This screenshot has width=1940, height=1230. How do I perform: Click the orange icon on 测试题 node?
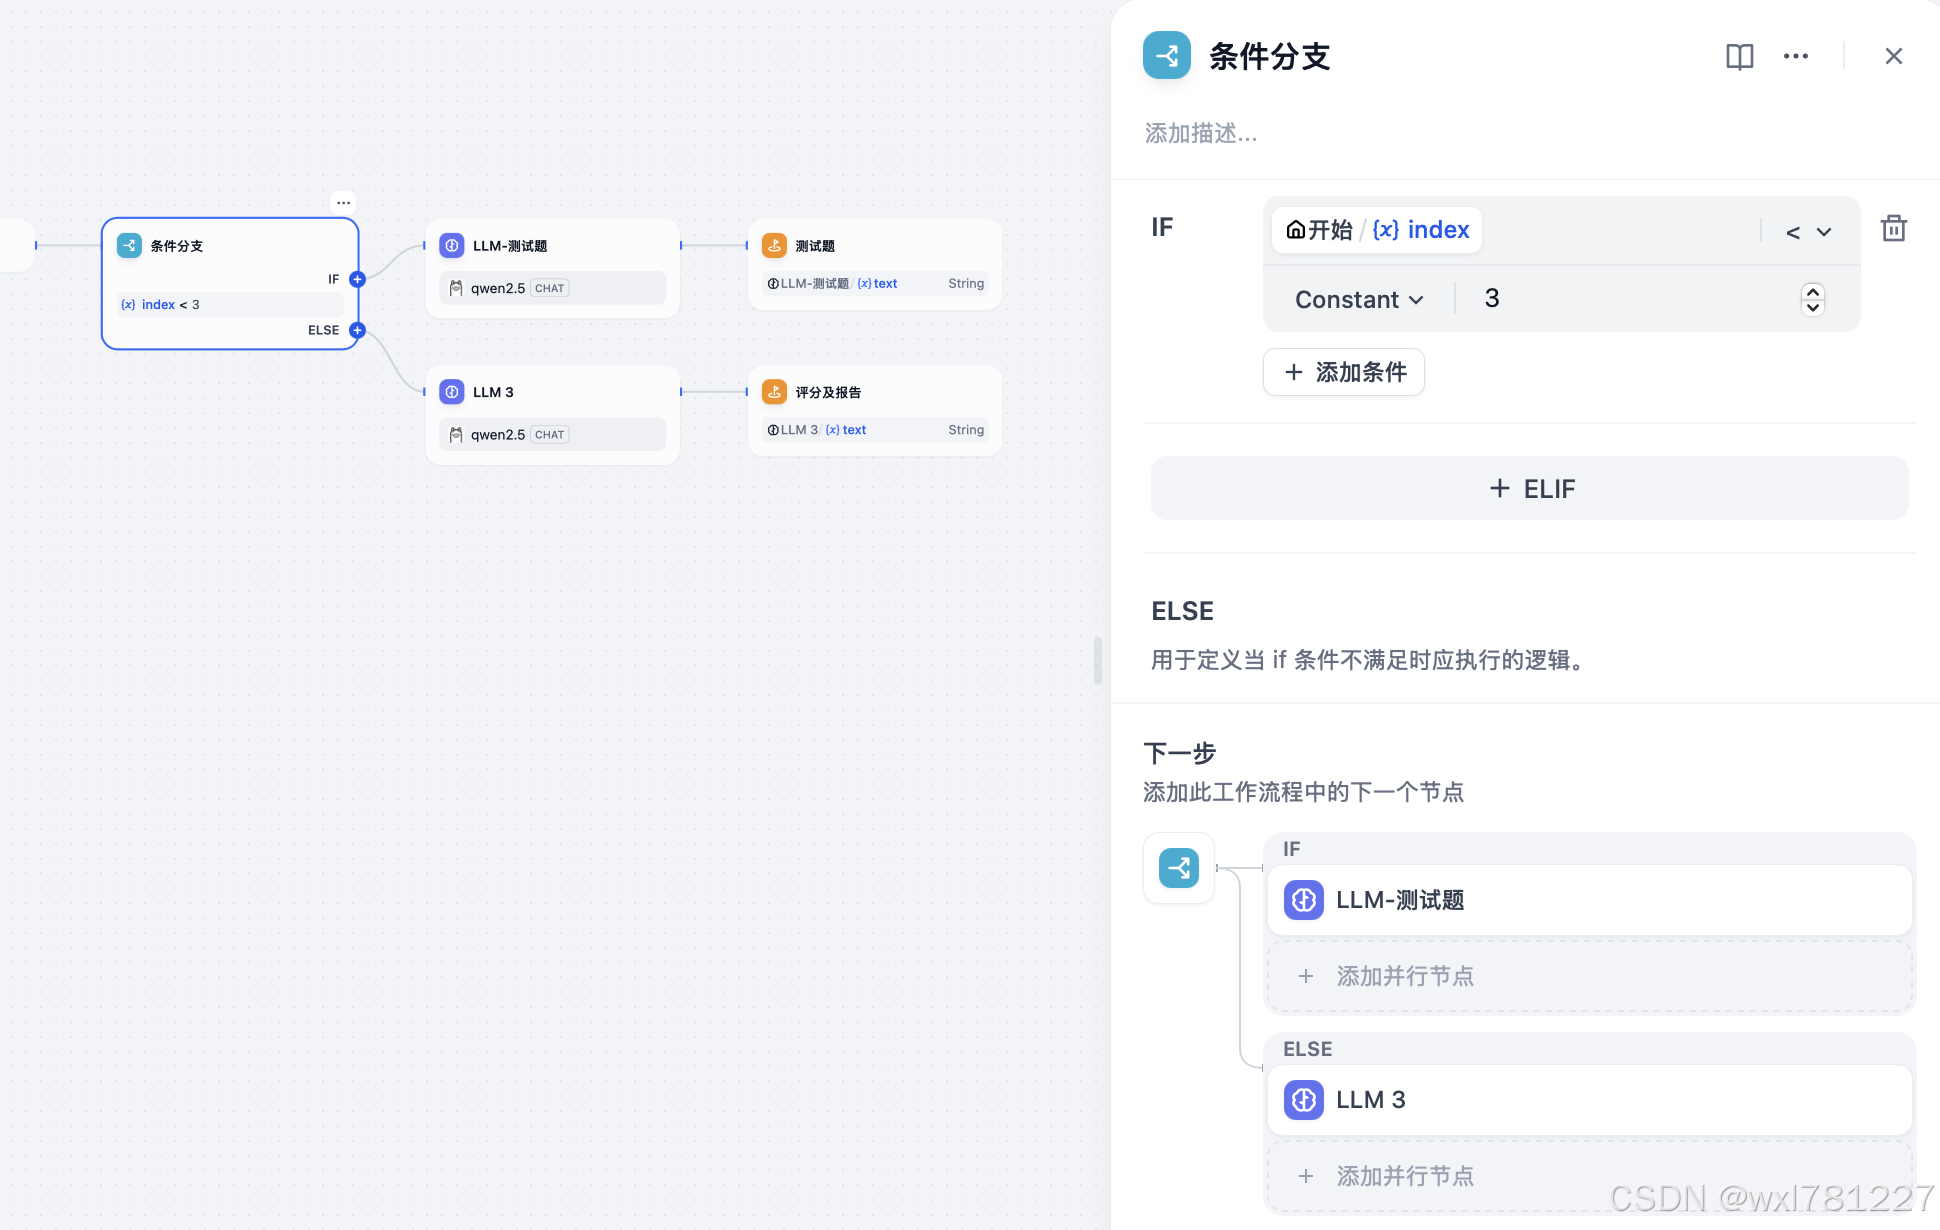click(x=775, y=246)
